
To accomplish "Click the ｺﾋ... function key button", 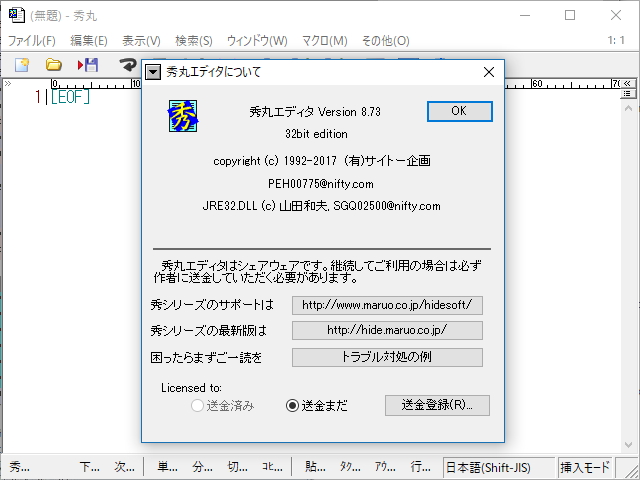I will pos(272,466).
